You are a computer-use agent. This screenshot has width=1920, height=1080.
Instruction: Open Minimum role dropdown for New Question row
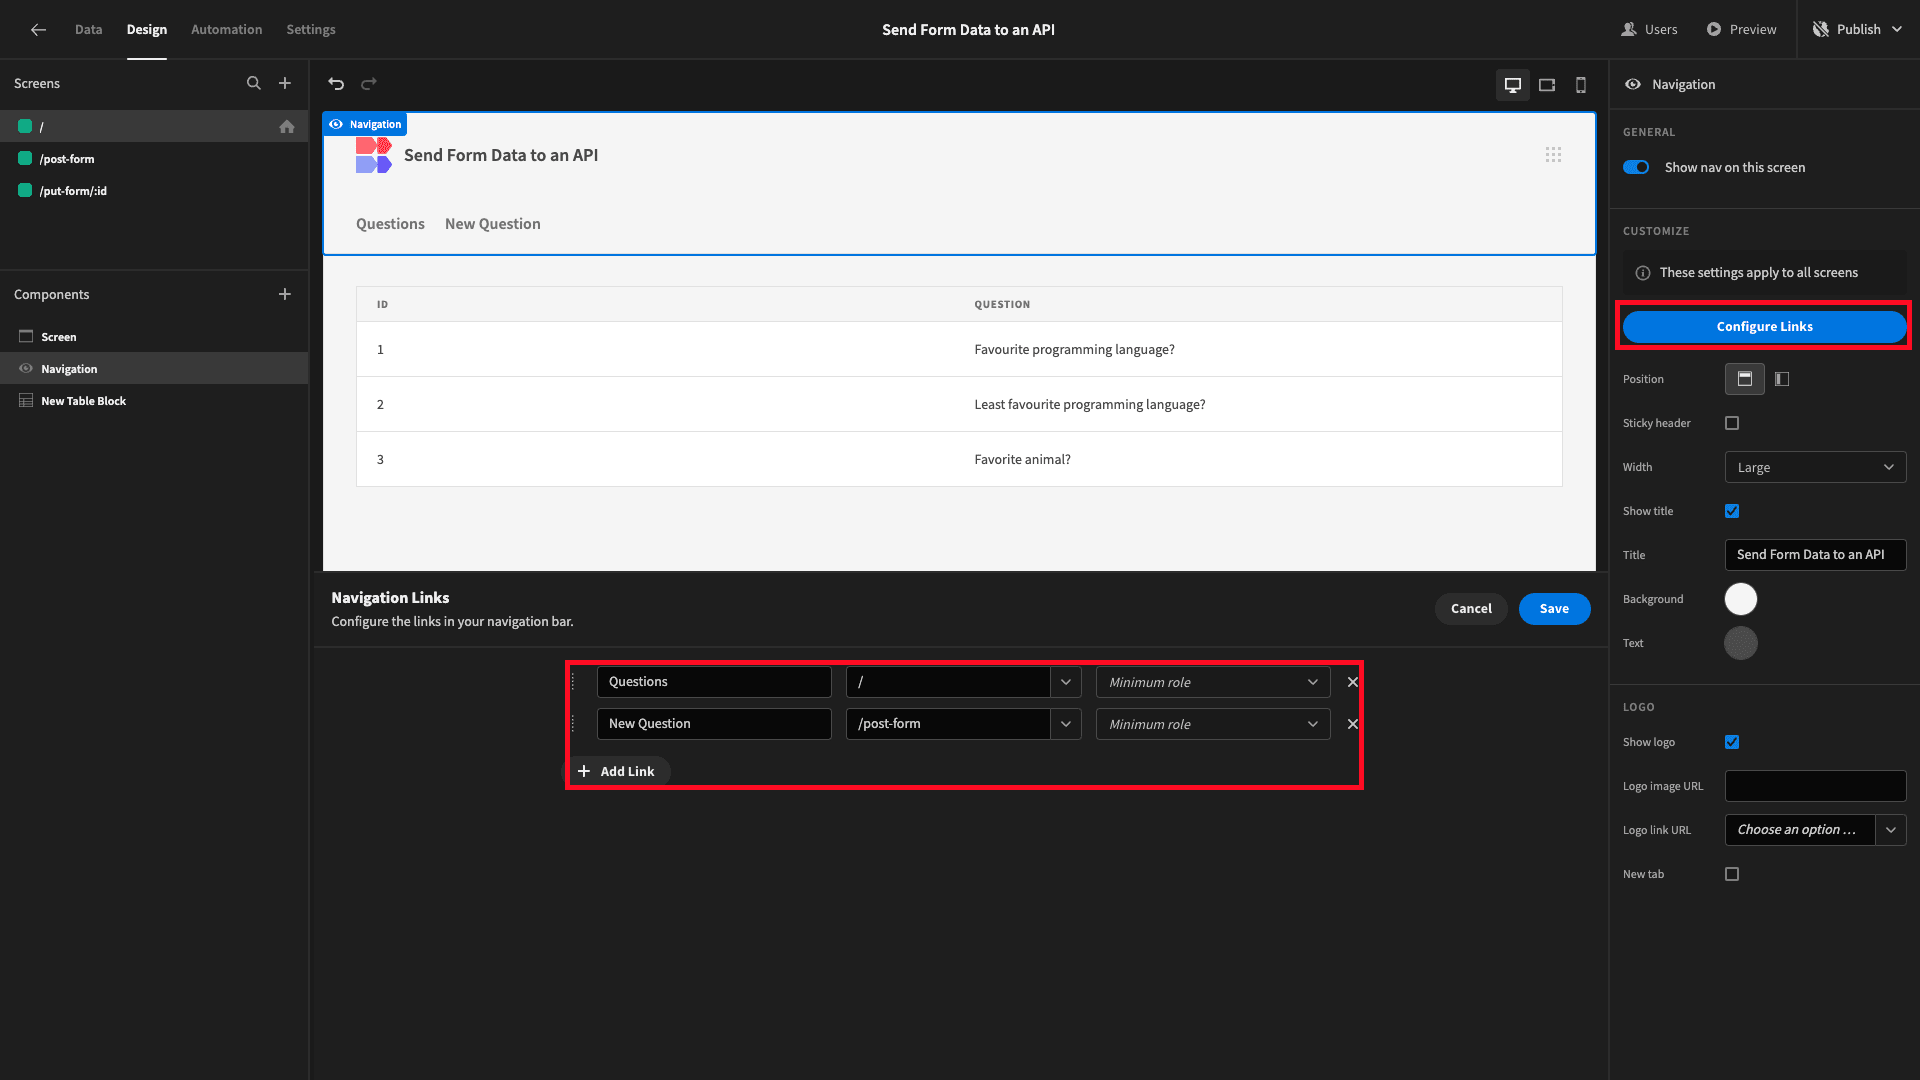[x=1213, y=724]
